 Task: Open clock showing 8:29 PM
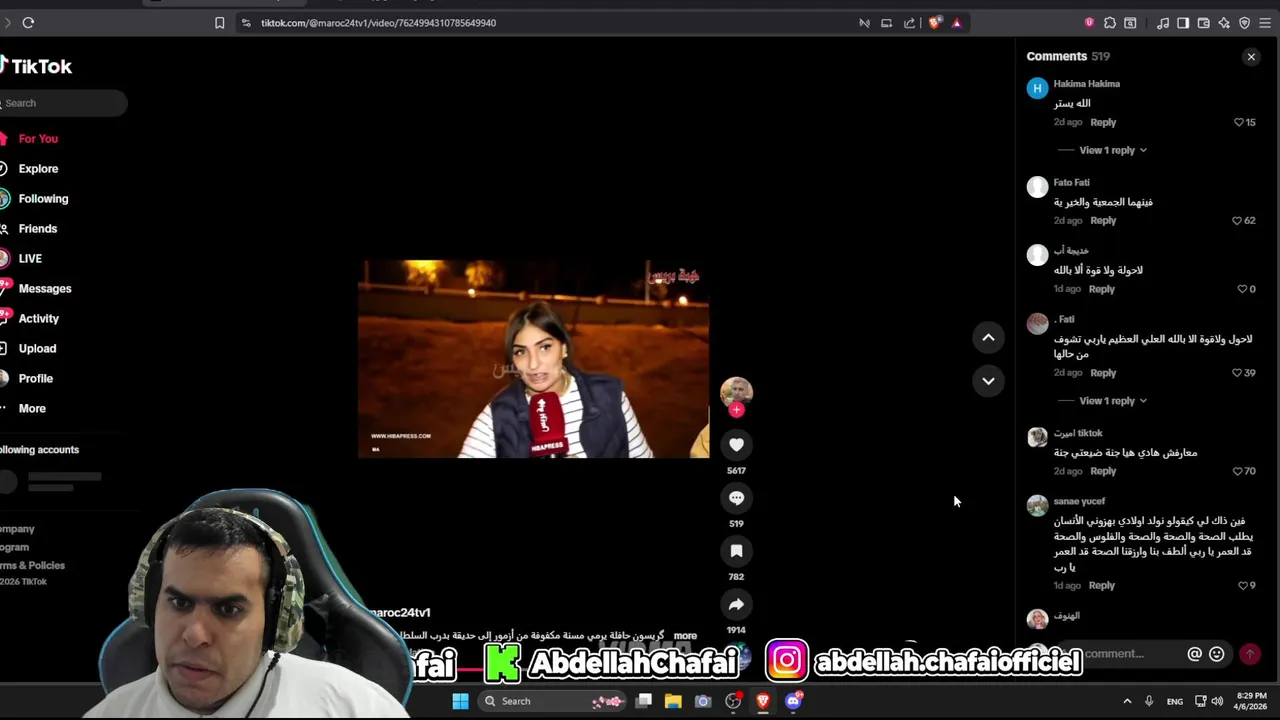click(1251, 701)
